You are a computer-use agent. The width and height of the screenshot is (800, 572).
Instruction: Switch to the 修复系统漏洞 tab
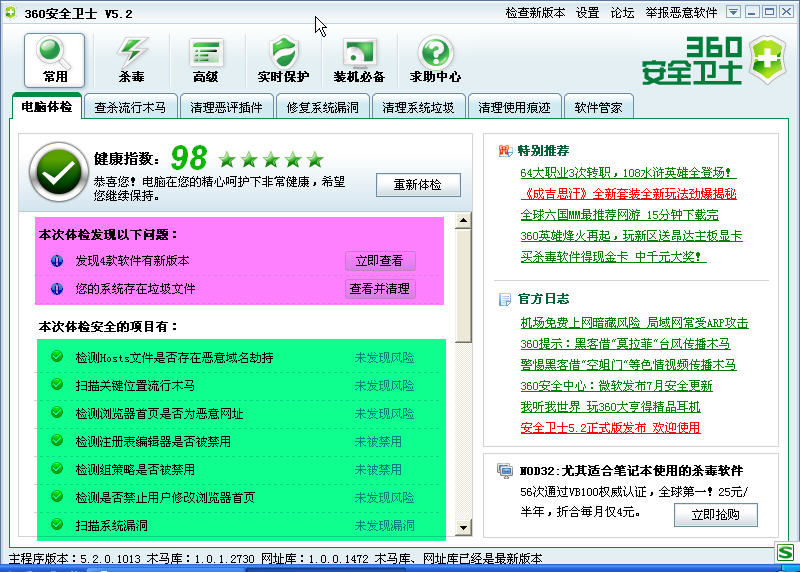point(322,107)
